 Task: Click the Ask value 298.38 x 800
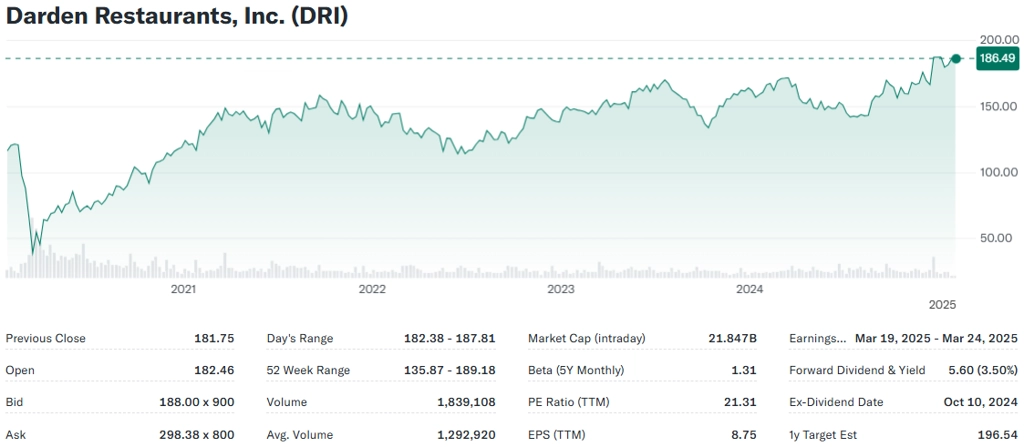(197, 435)
